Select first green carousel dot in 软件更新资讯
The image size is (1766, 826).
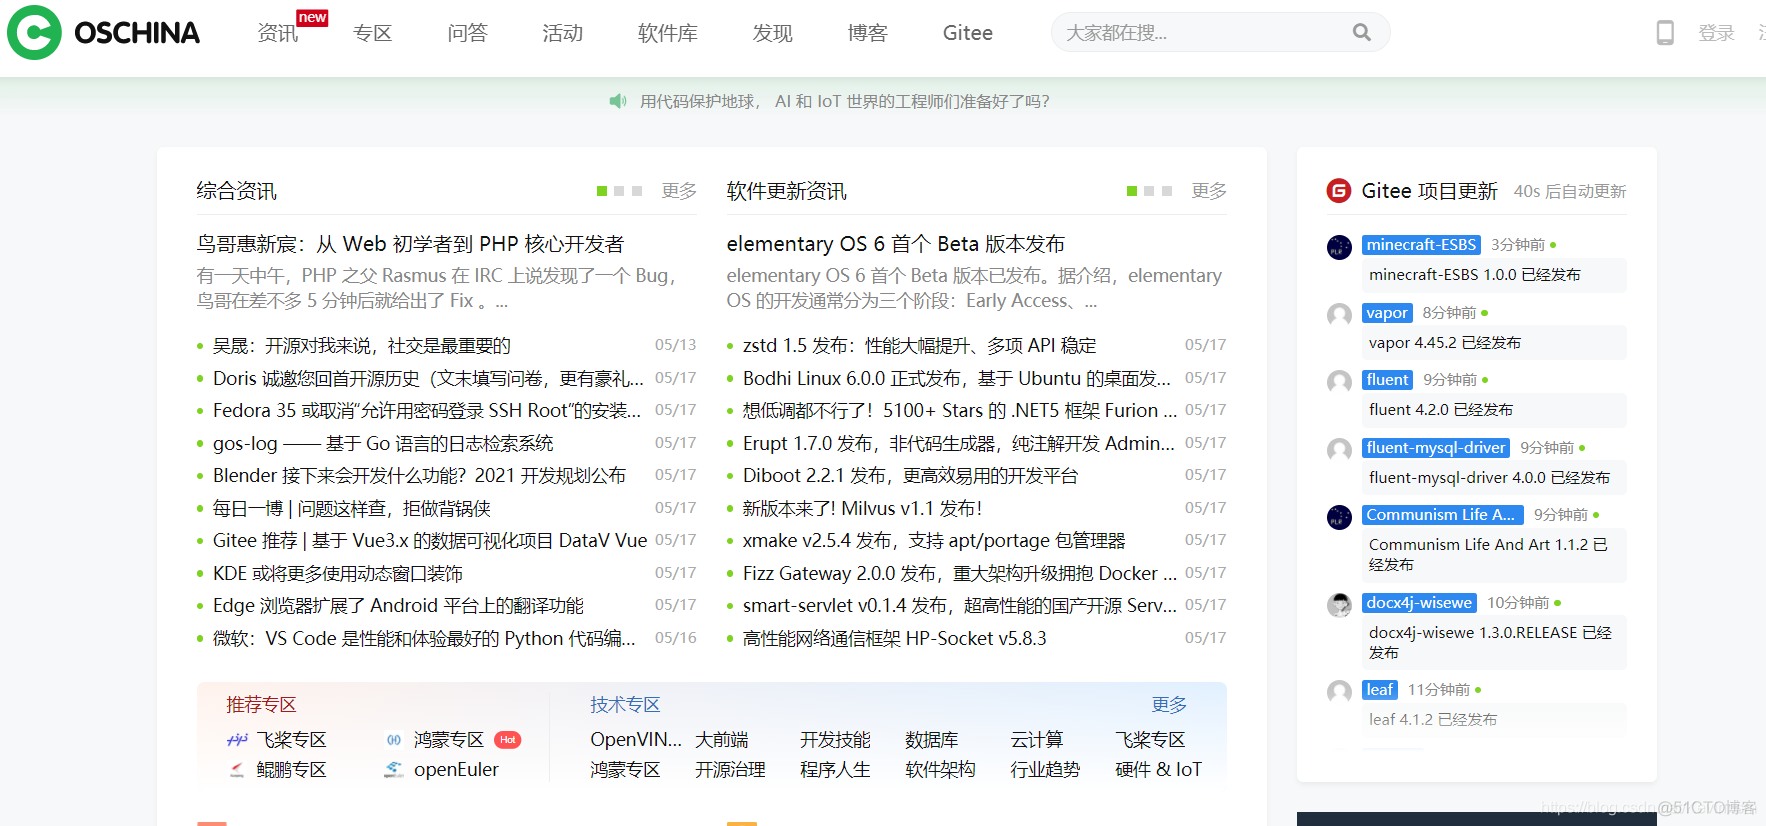tap(1132, 191)
